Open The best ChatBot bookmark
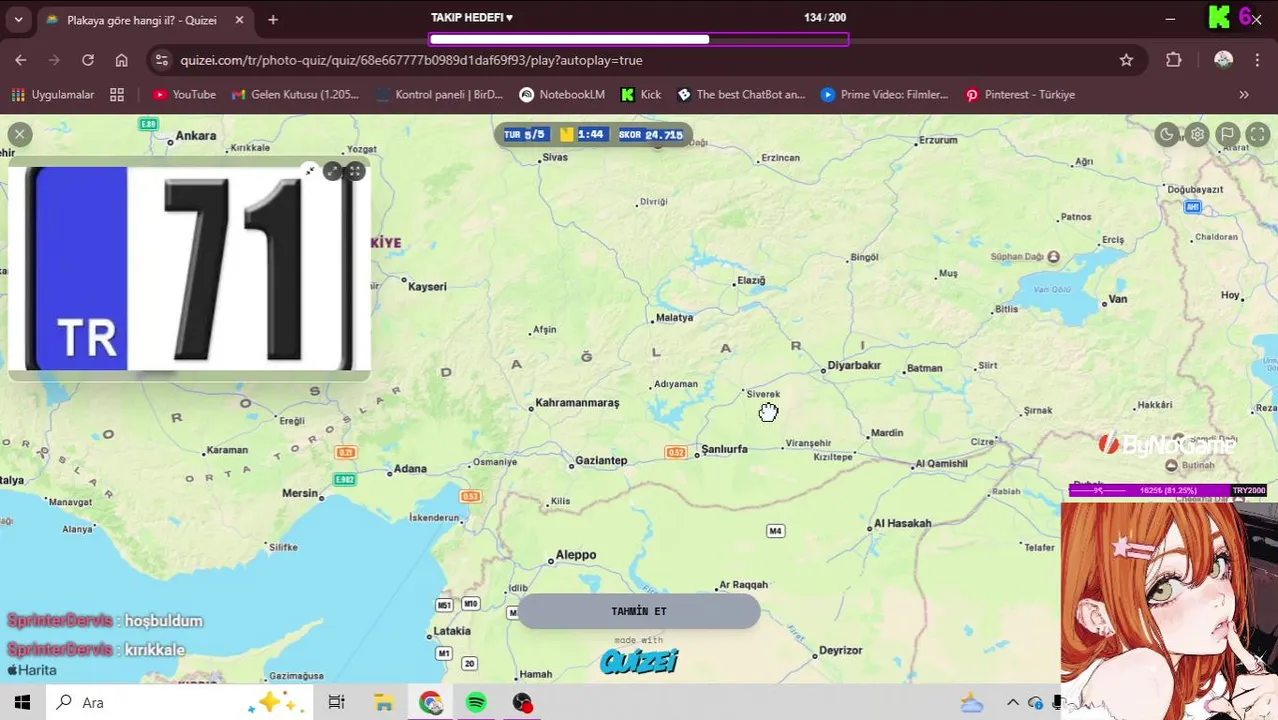Screen dimensions: 1278x720 click(x=741, y=95)
